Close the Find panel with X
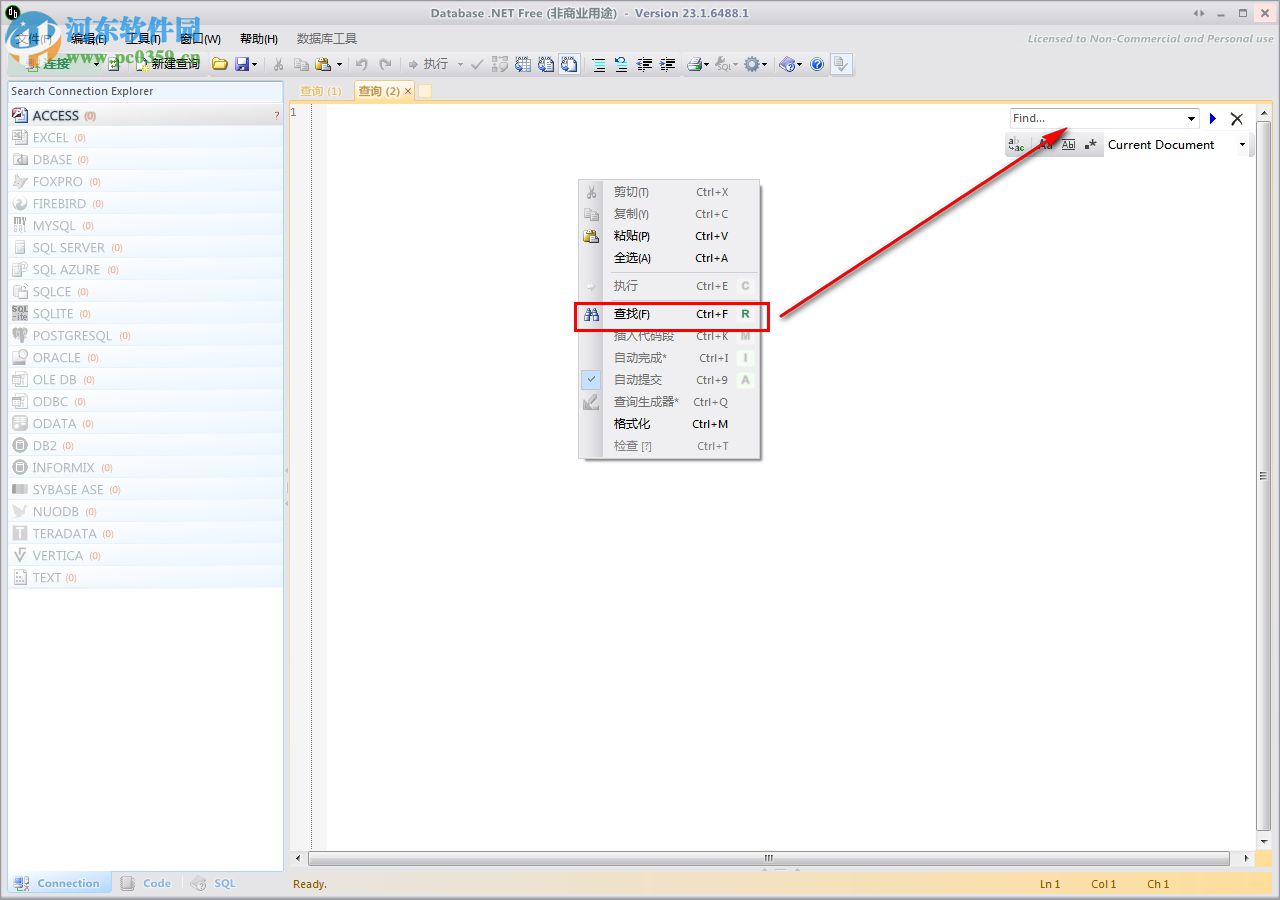1280x900 pixels. [1237, 118]
